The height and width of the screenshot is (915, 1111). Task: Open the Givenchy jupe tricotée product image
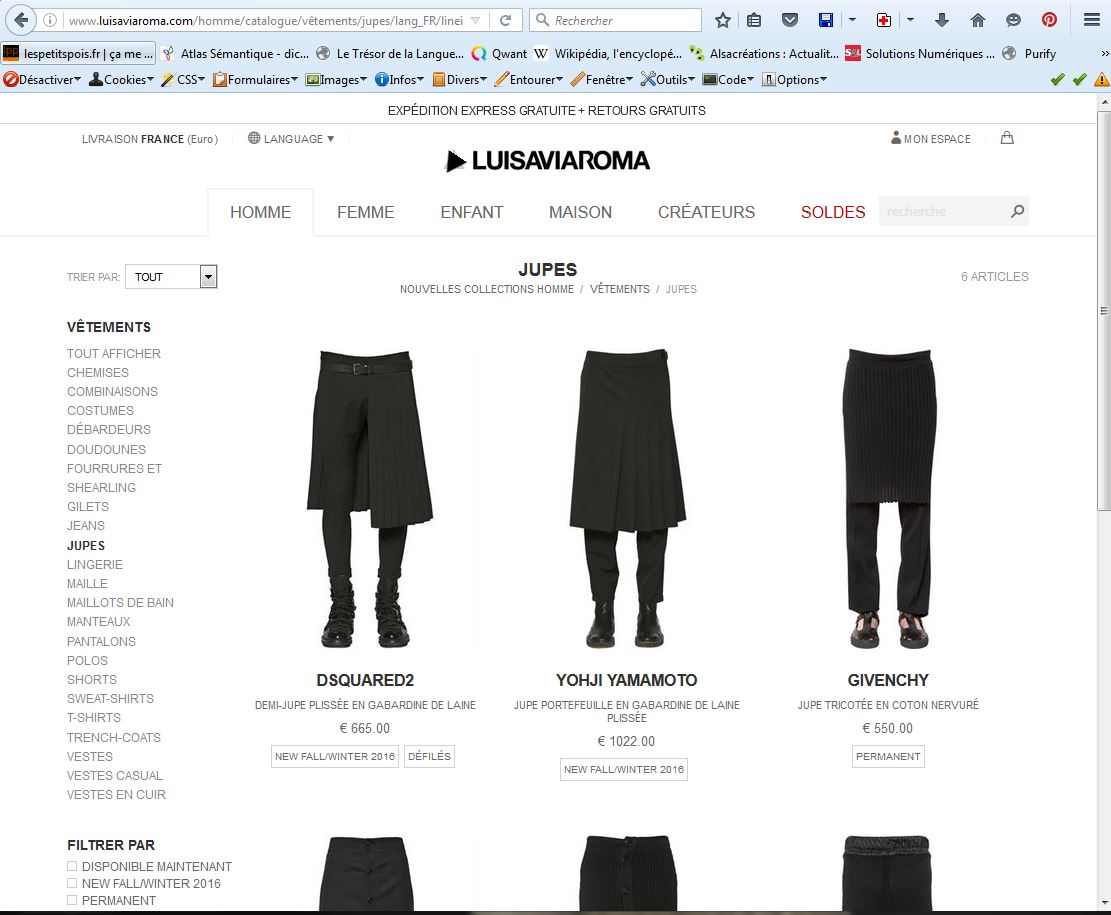888,498
